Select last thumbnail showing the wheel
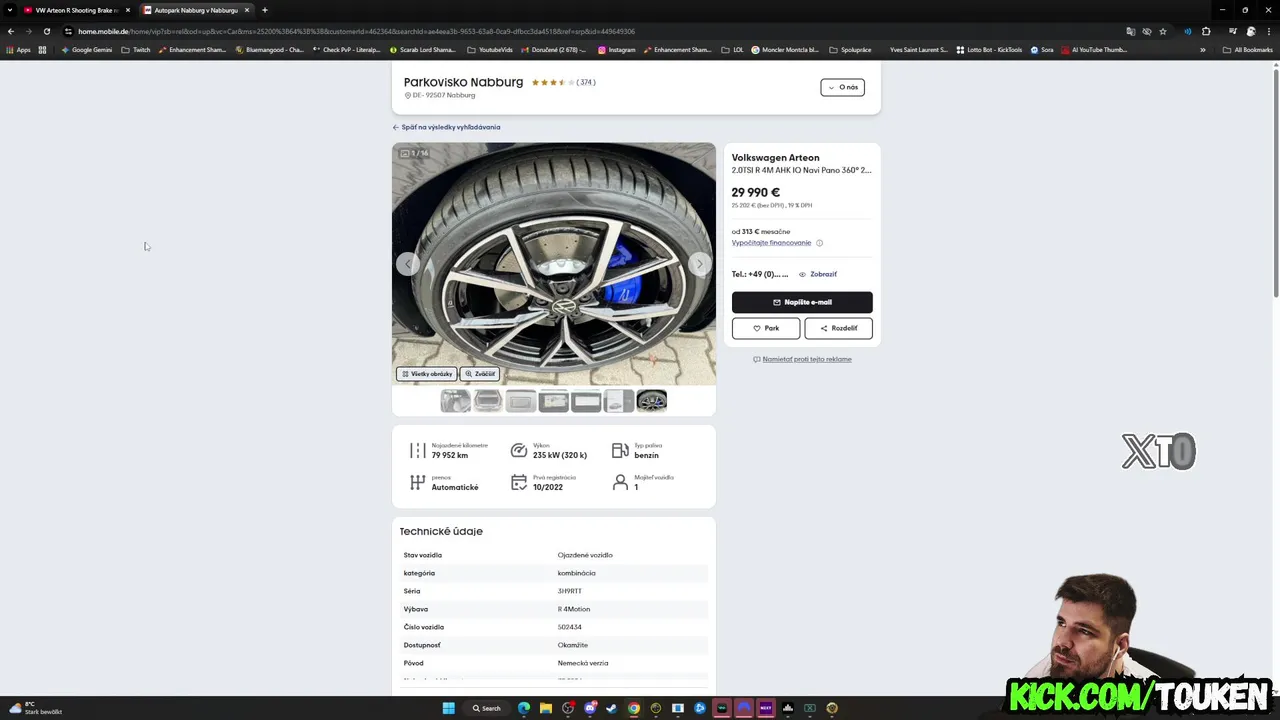This screenshot has width=1280, height=720. (x=652, y=401)
